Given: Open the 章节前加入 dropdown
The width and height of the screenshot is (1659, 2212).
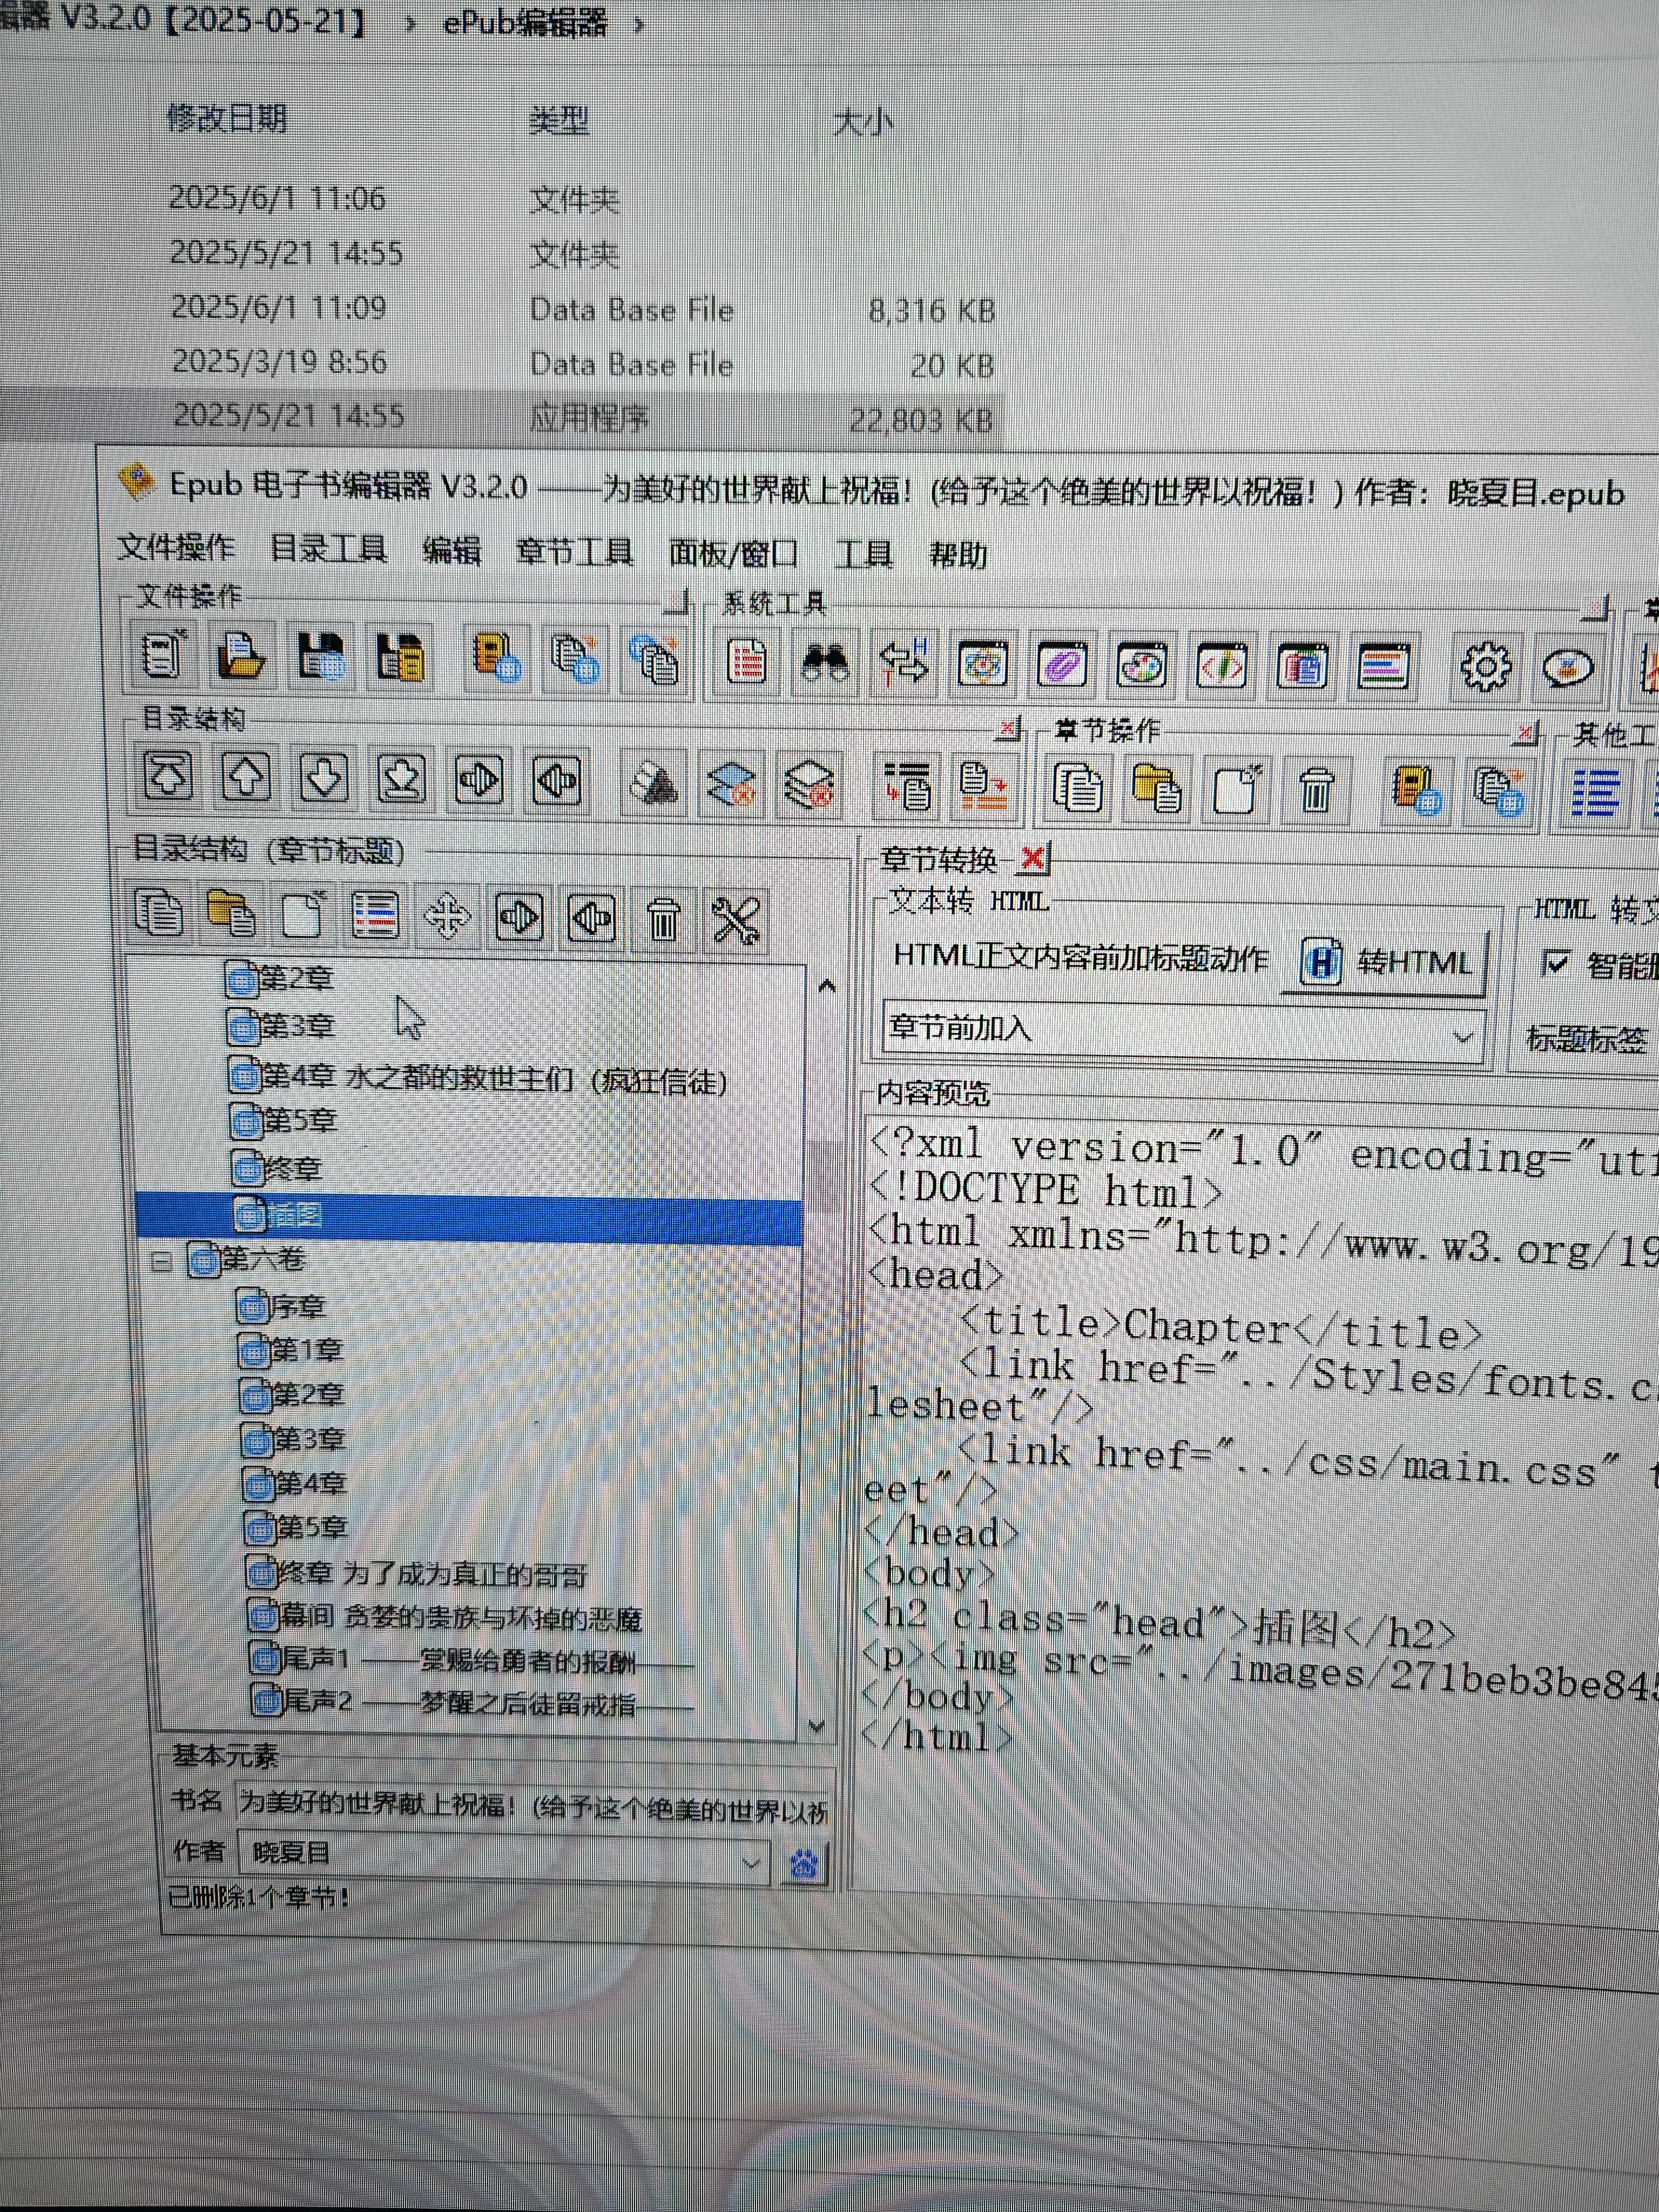Looking at the screenshot, I should (x=1462, y=1036).
